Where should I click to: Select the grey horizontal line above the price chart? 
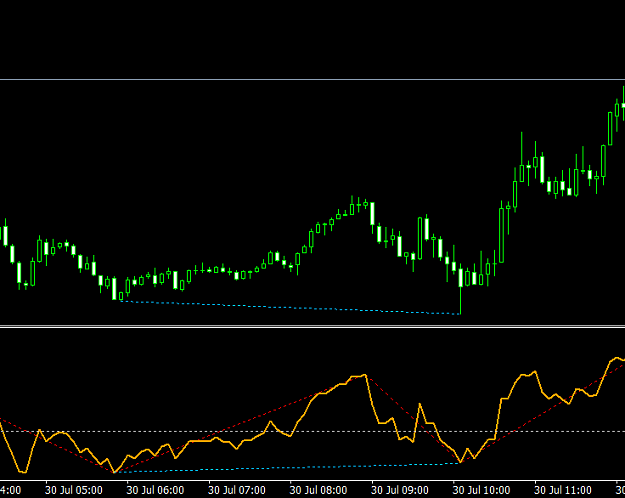coord(312,80)
